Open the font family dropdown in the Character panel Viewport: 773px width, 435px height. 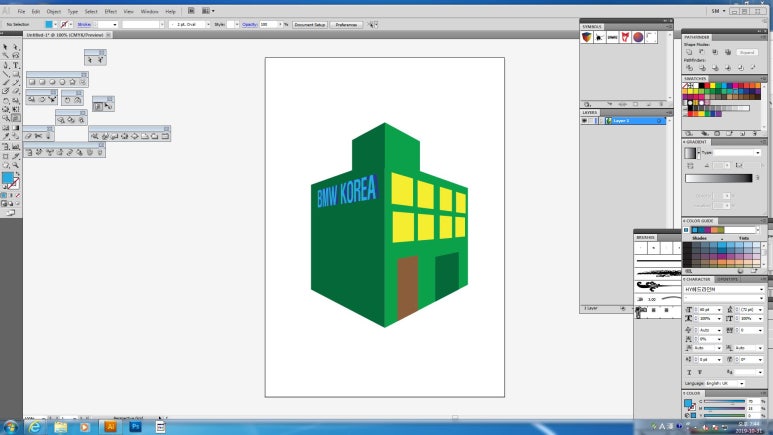point(762,290)
